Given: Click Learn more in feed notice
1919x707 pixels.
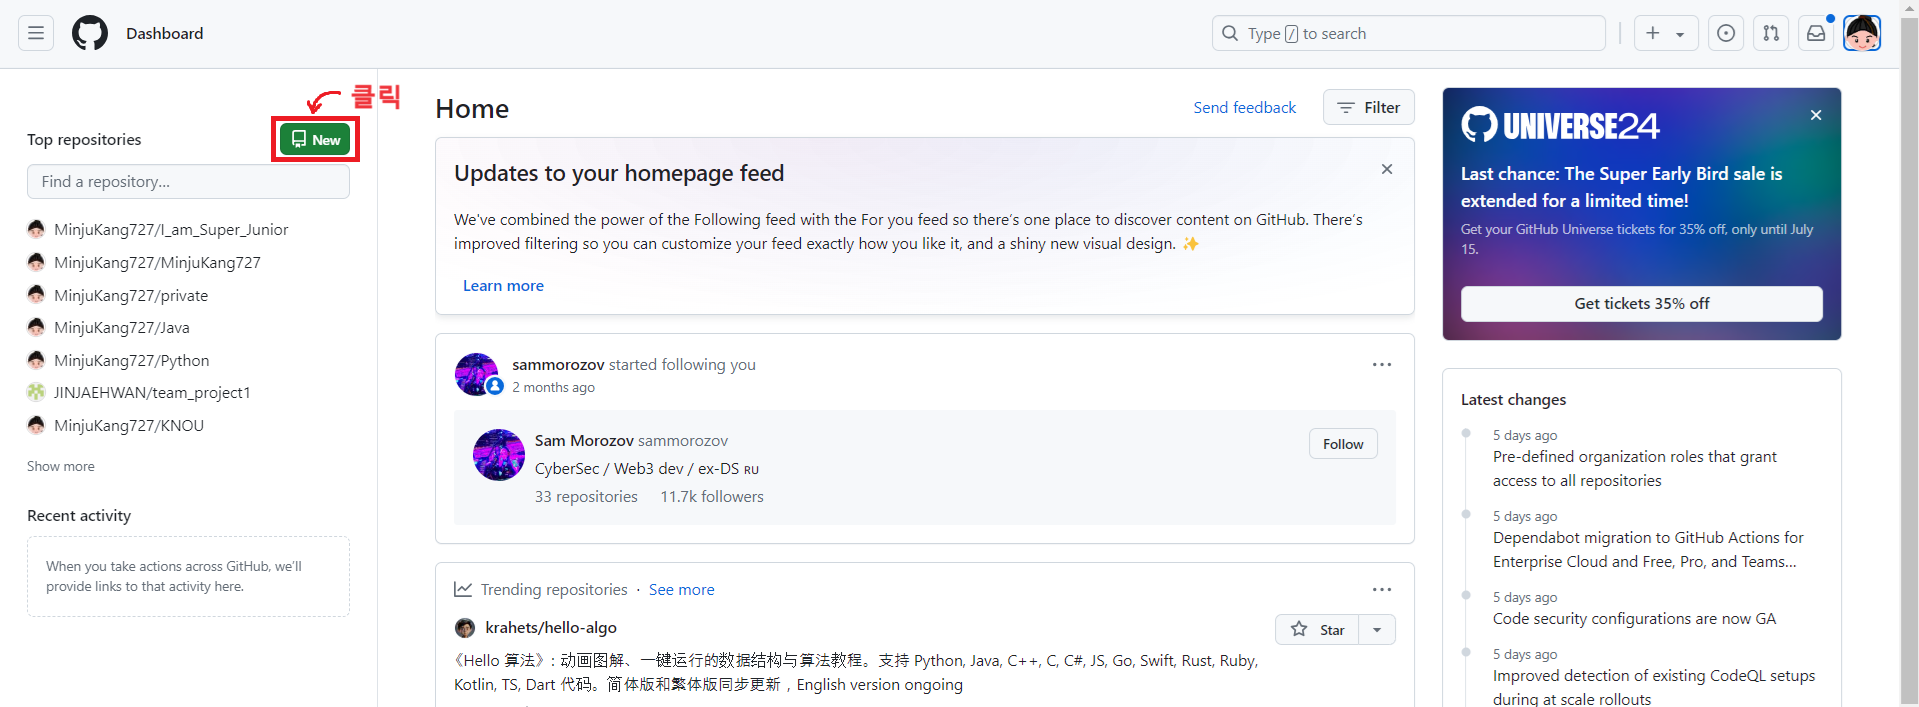Looking at the screenshot, I should (503, 286).
